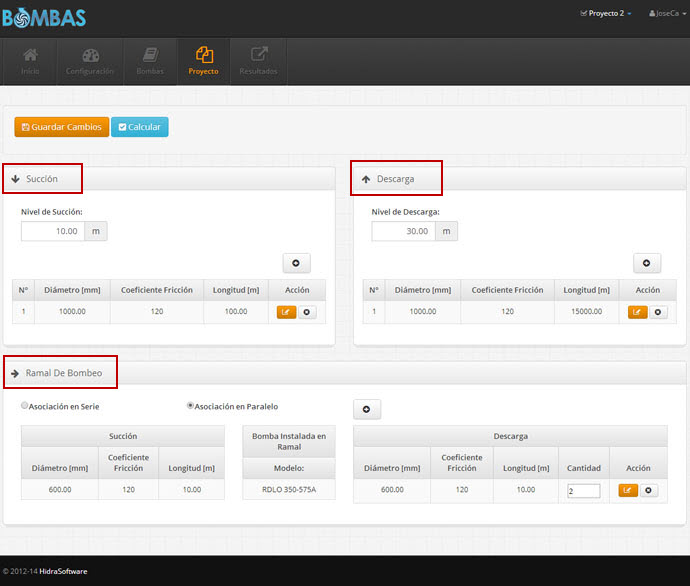Click the delete icon in Descarga table row
The height and width of the screenshot is (586, 690).
[x=658, y=312]
